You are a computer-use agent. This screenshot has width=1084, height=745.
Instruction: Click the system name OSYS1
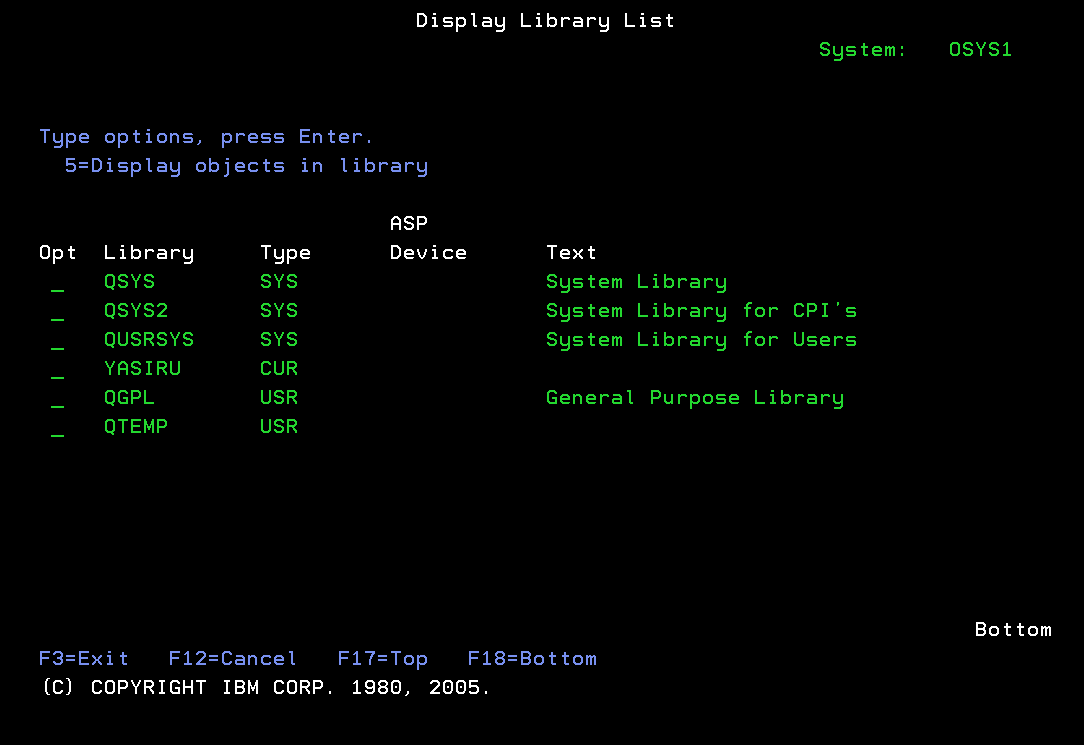pyautogui.click(x=980, y=50)
